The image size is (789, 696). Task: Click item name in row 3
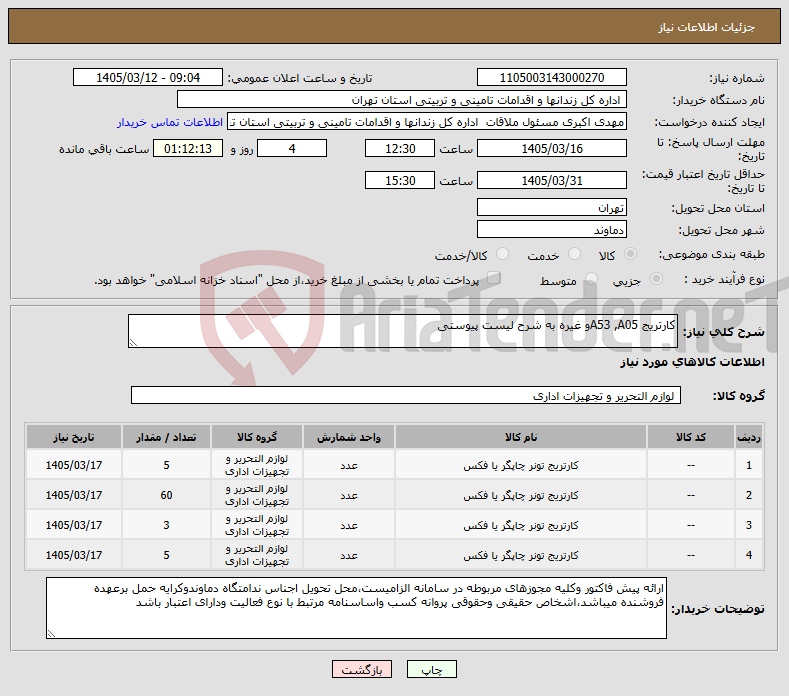521,525
